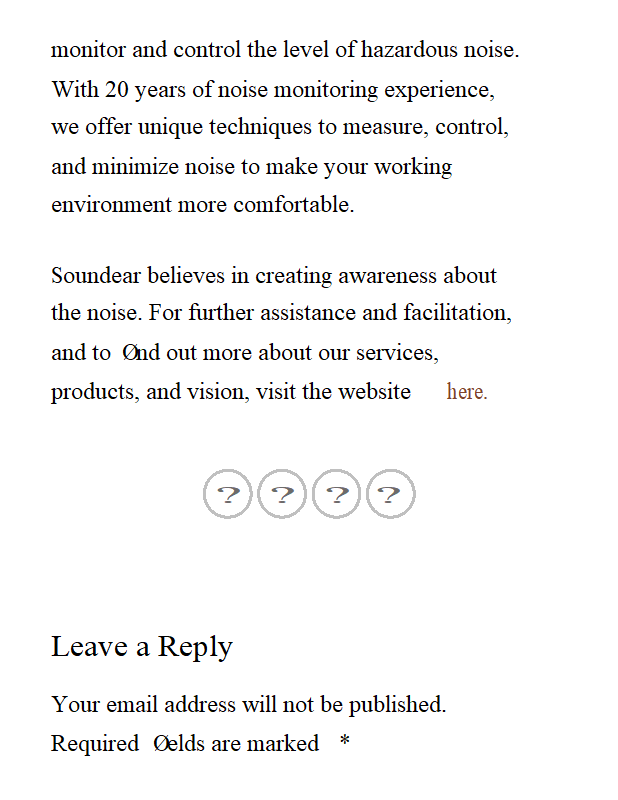618x800 pixels.
Task: Open the 'here.' website link
Action: pyautogui.click(x=466, y=392)
